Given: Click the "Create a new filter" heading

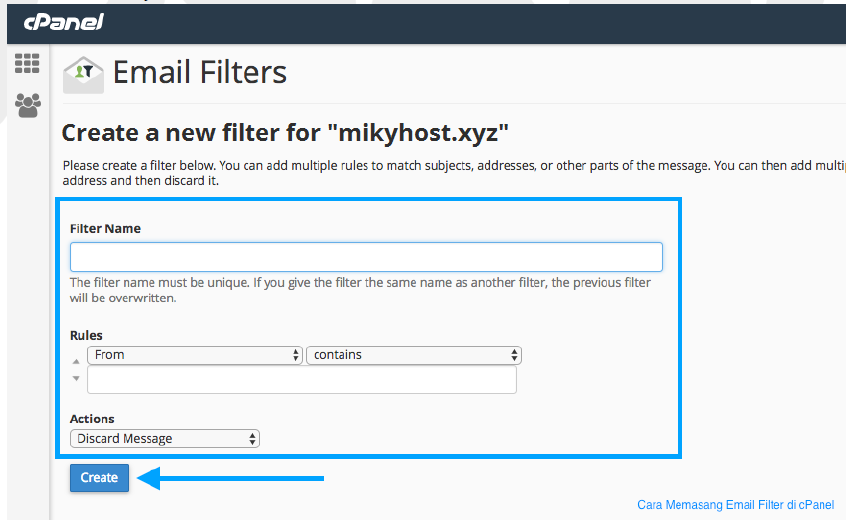Looking at the screenshot, I should [285, 133].
